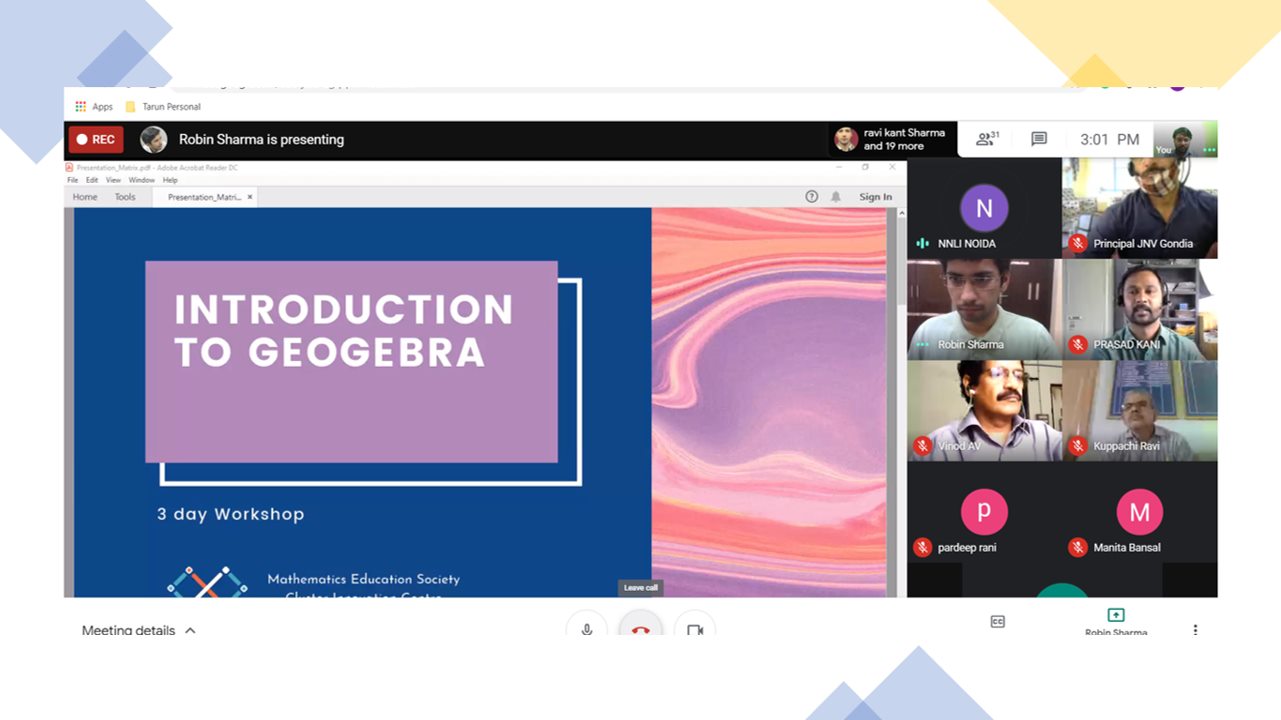Click the Acrobat window restore button
The width and height of the screenshot is (1281, 720).
865,167
